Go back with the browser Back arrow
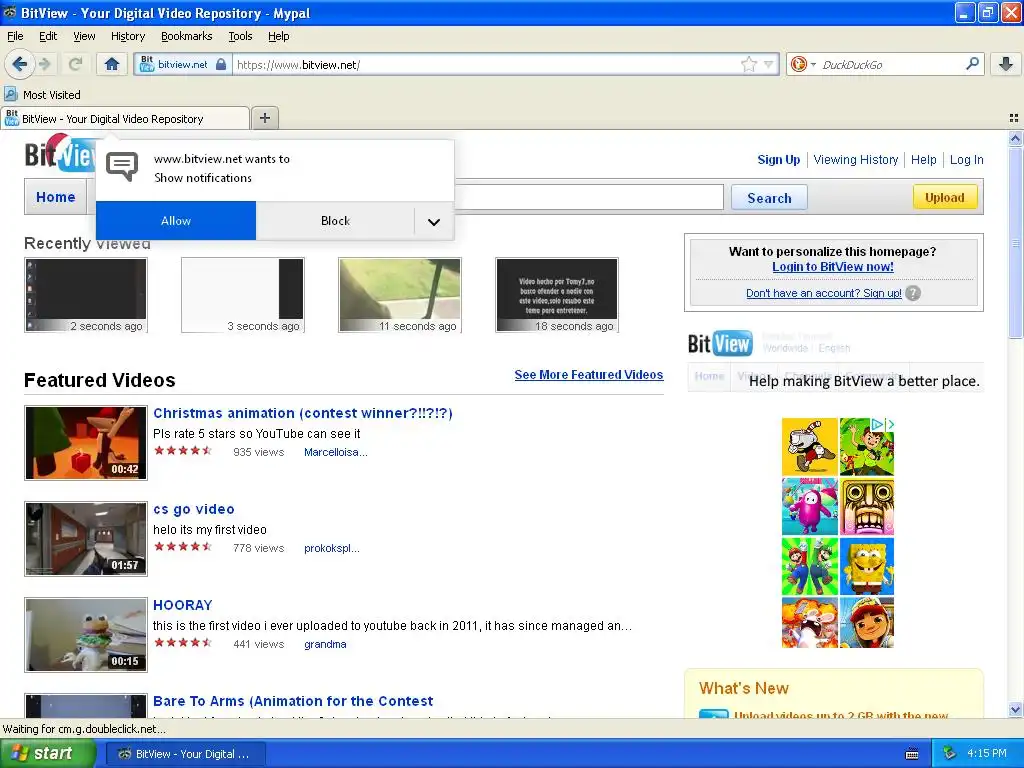This screenshot has width=1024, height=768. [19, 64]
